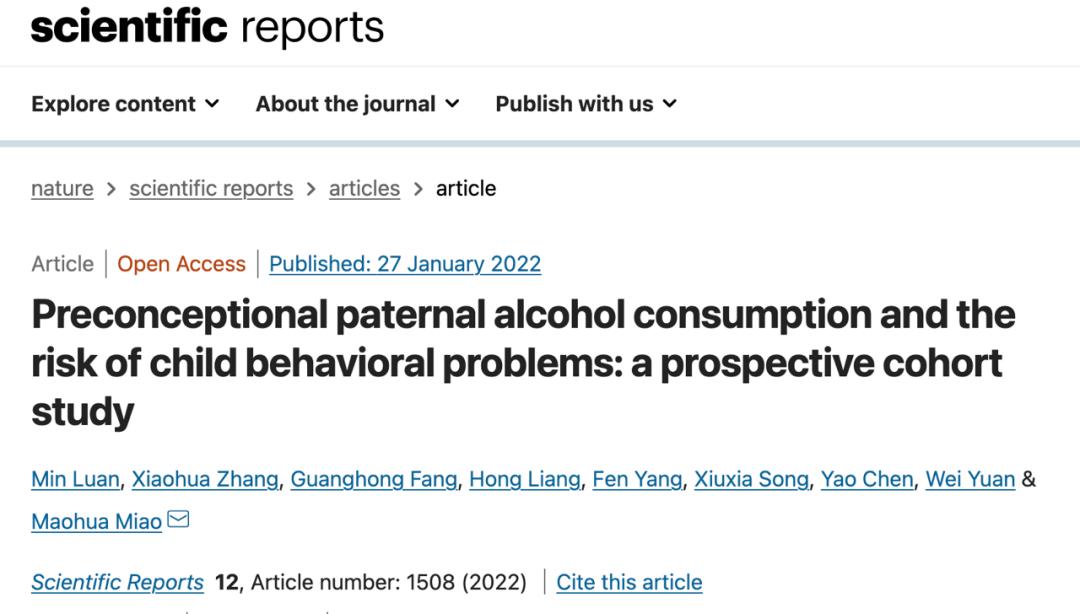Go to the nature breadcrumb link
Image resolution: width=1080 pixels, height=614 pixels.
[x=62, y=189]
